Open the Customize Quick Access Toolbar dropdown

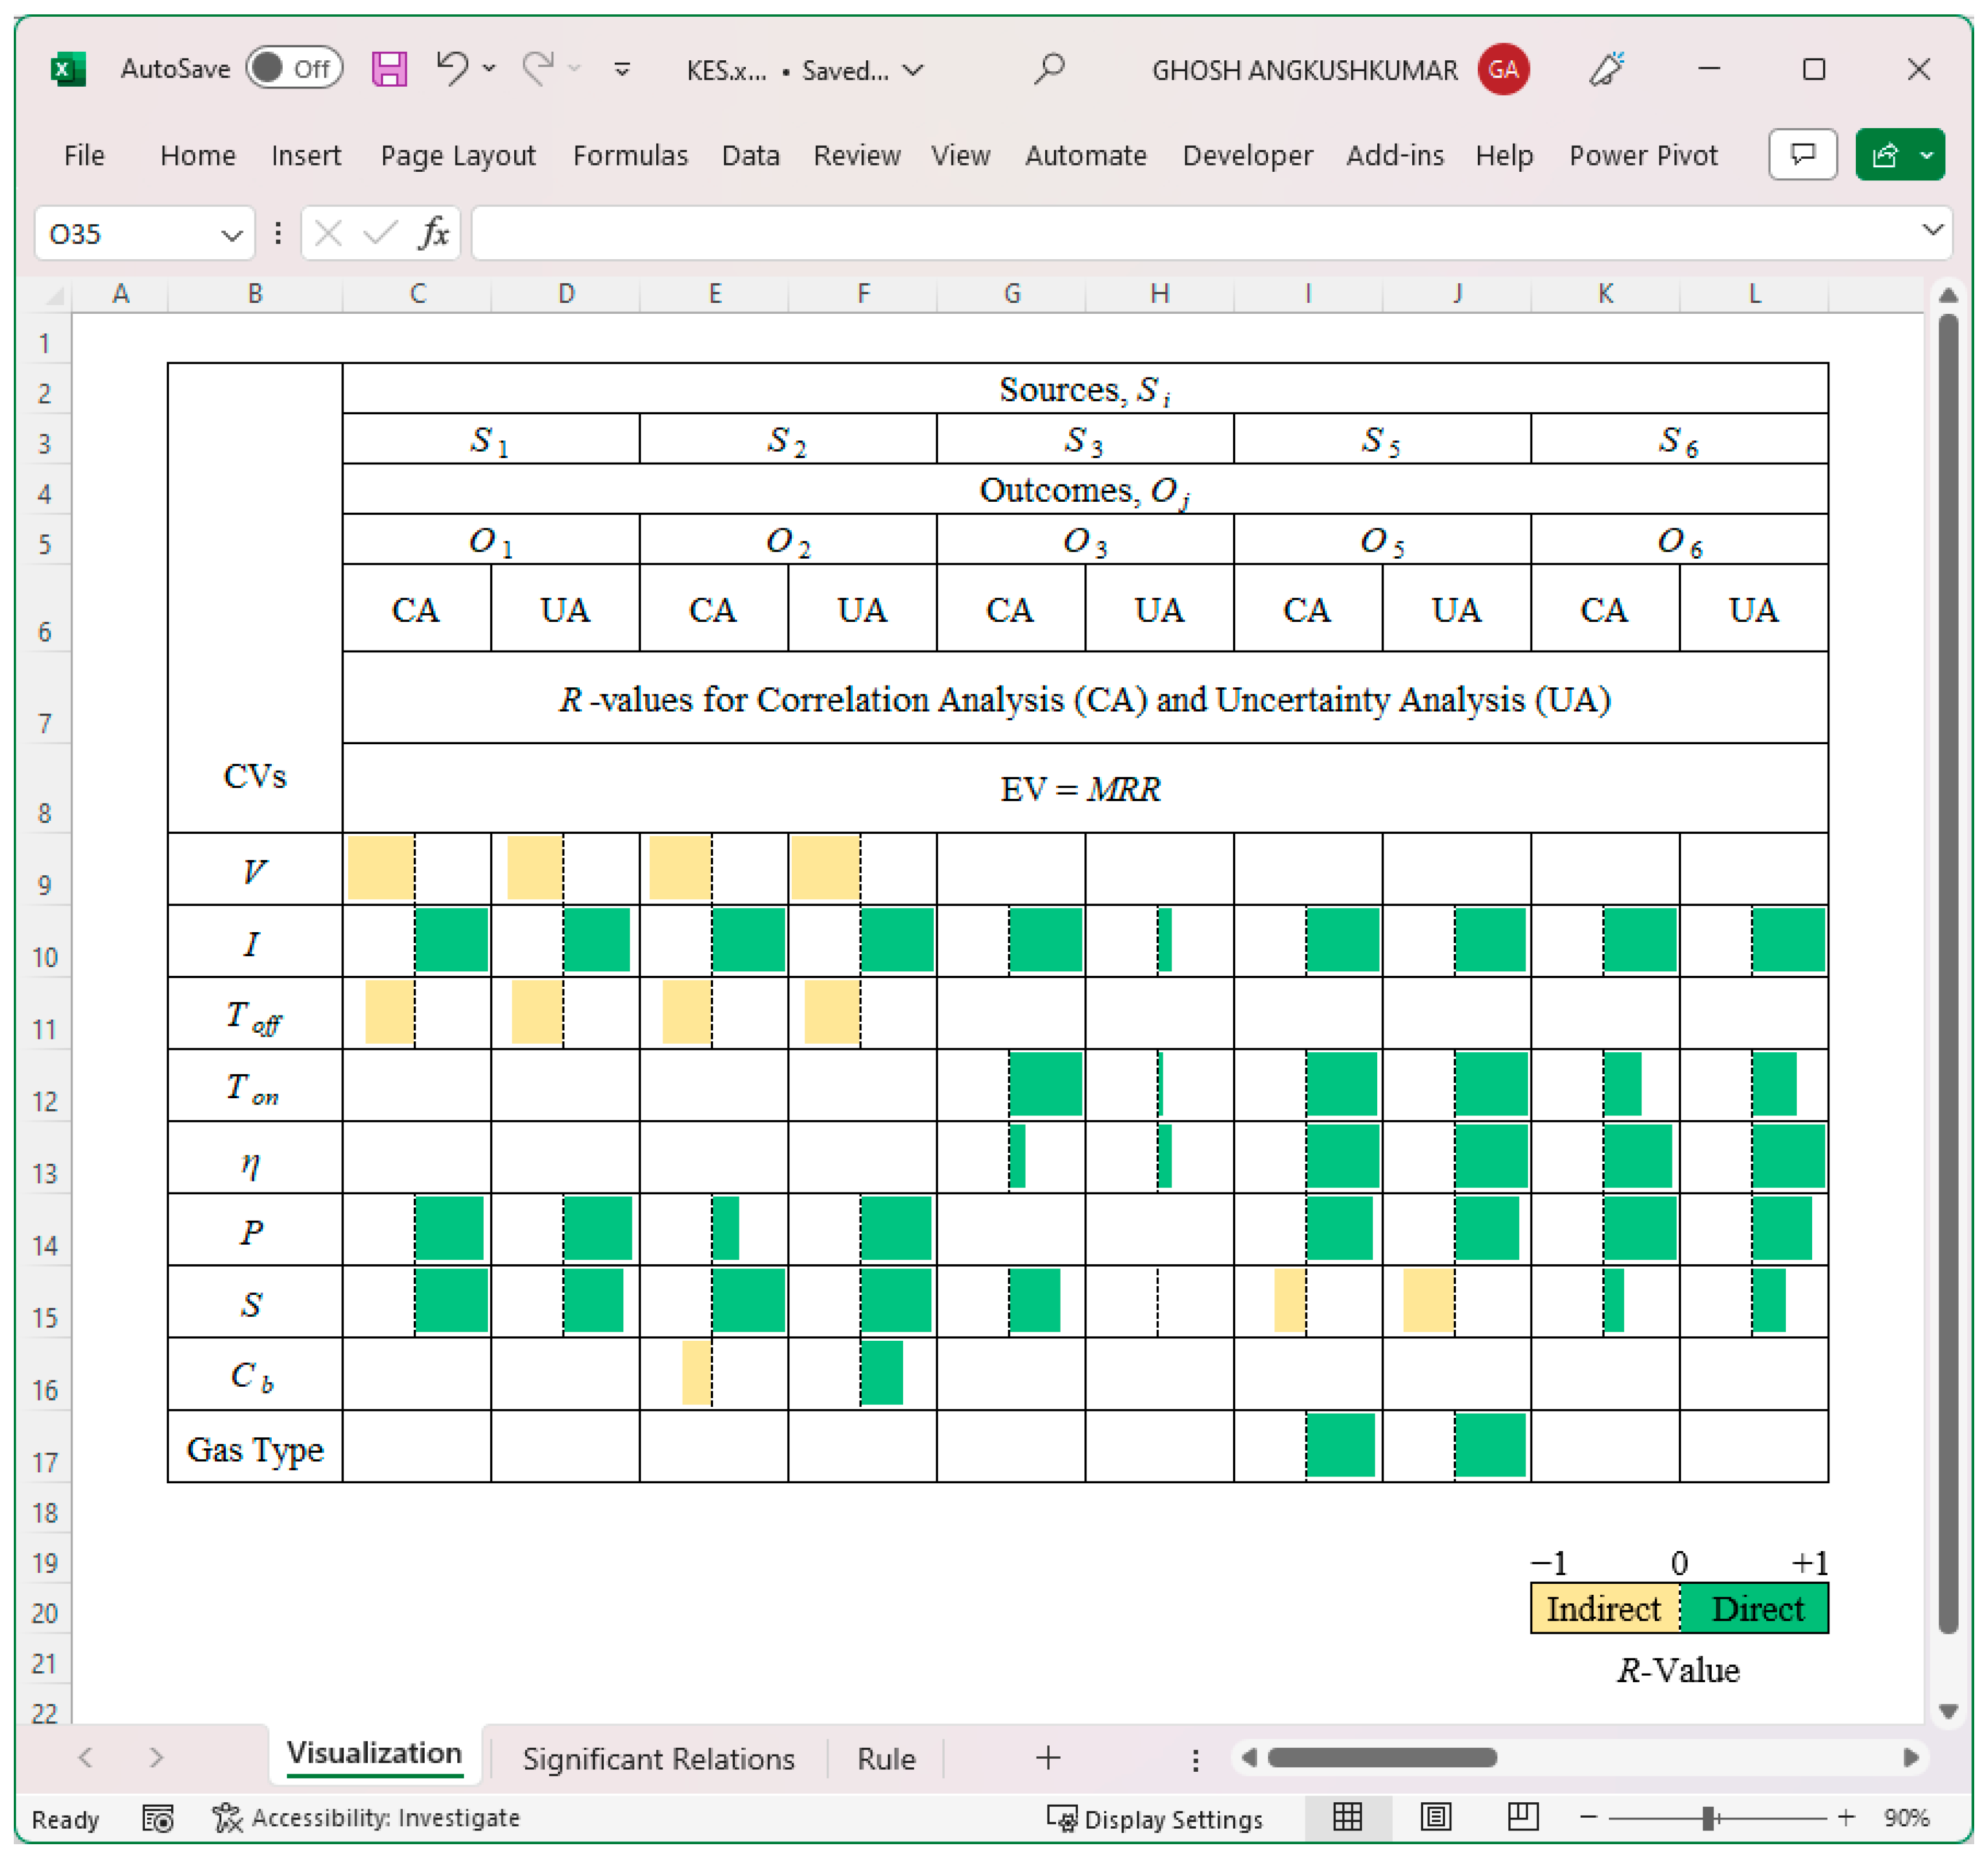[x=622, y=69]
